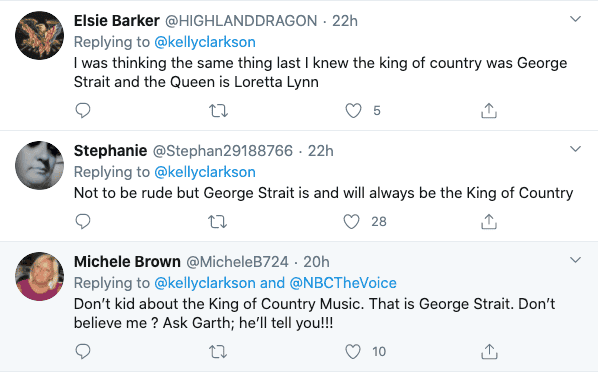
Task: Reply to Elsie Barker's tweet
Action: coord(83,111)
